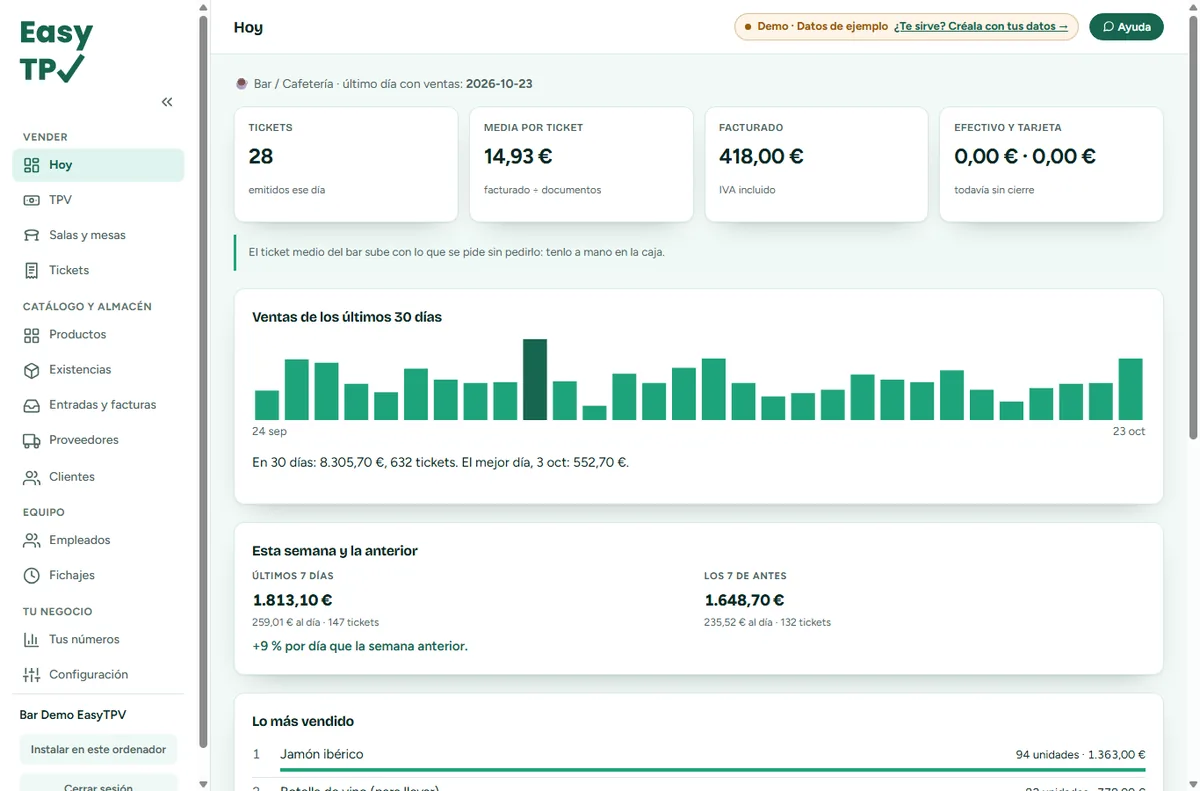Click the Hoy dashboard grid icon
Screen dimensions: 1200x791
pos(32,165)
